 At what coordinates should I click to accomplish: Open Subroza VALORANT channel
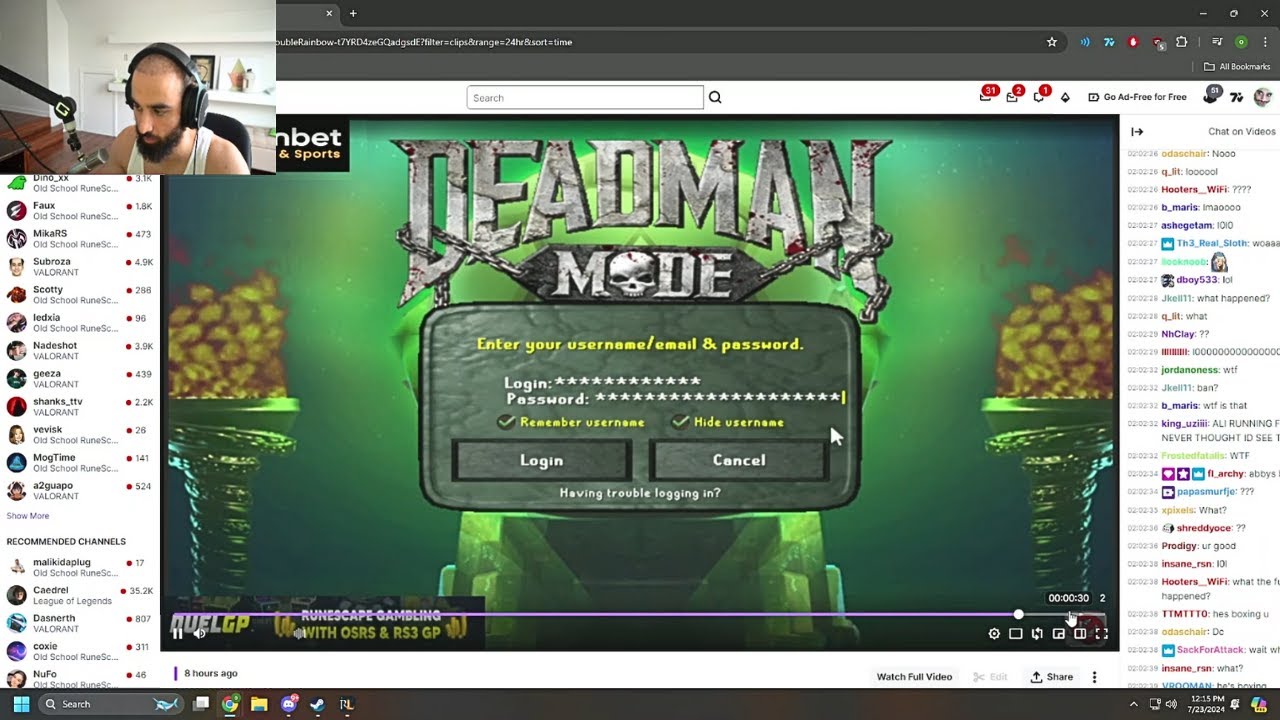(x=80, y=267)
